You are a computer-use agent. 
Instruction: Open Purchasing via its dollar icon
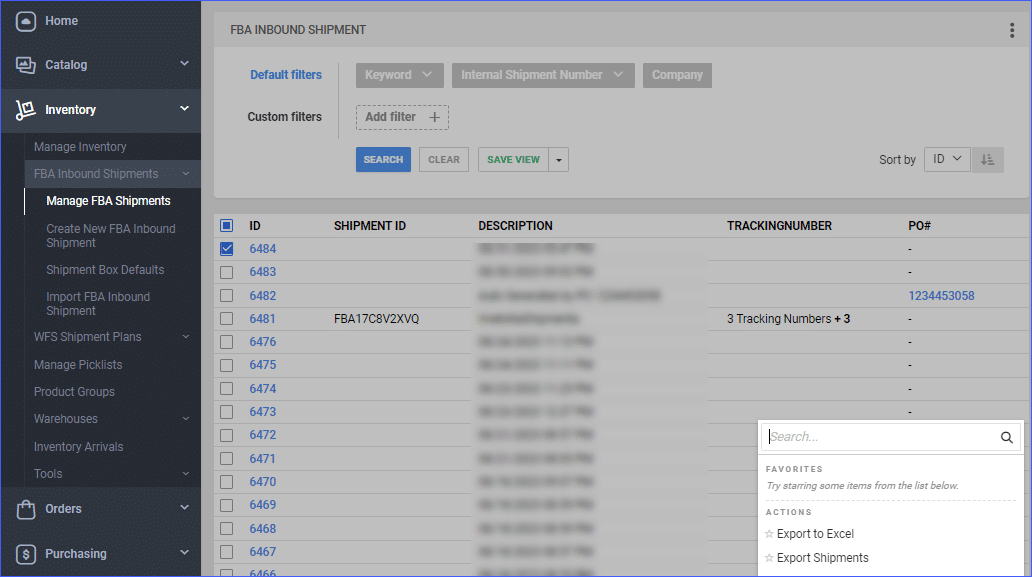coord(25,553)
